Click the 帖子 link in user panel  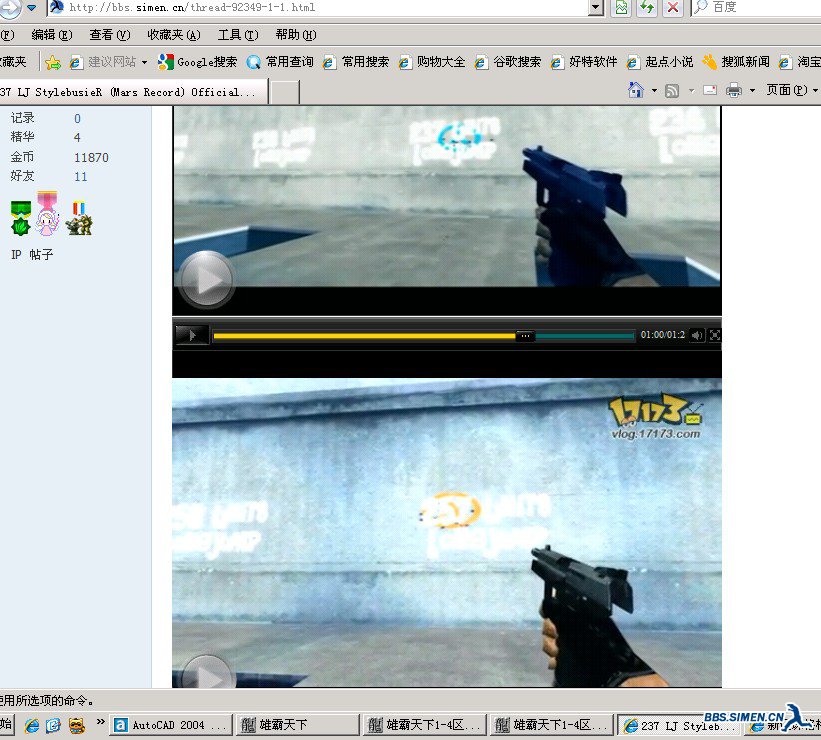click(x=41, y=255)
